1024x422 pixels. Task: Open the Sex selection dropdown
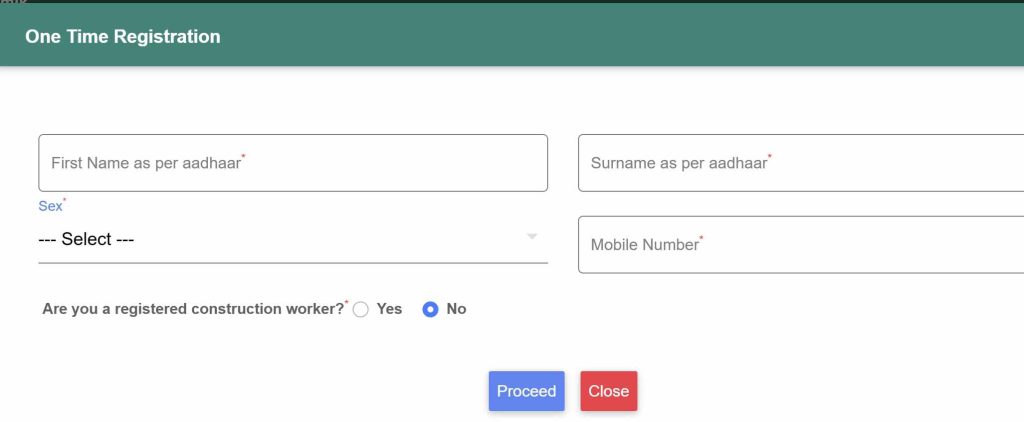(x=292, y=240)
